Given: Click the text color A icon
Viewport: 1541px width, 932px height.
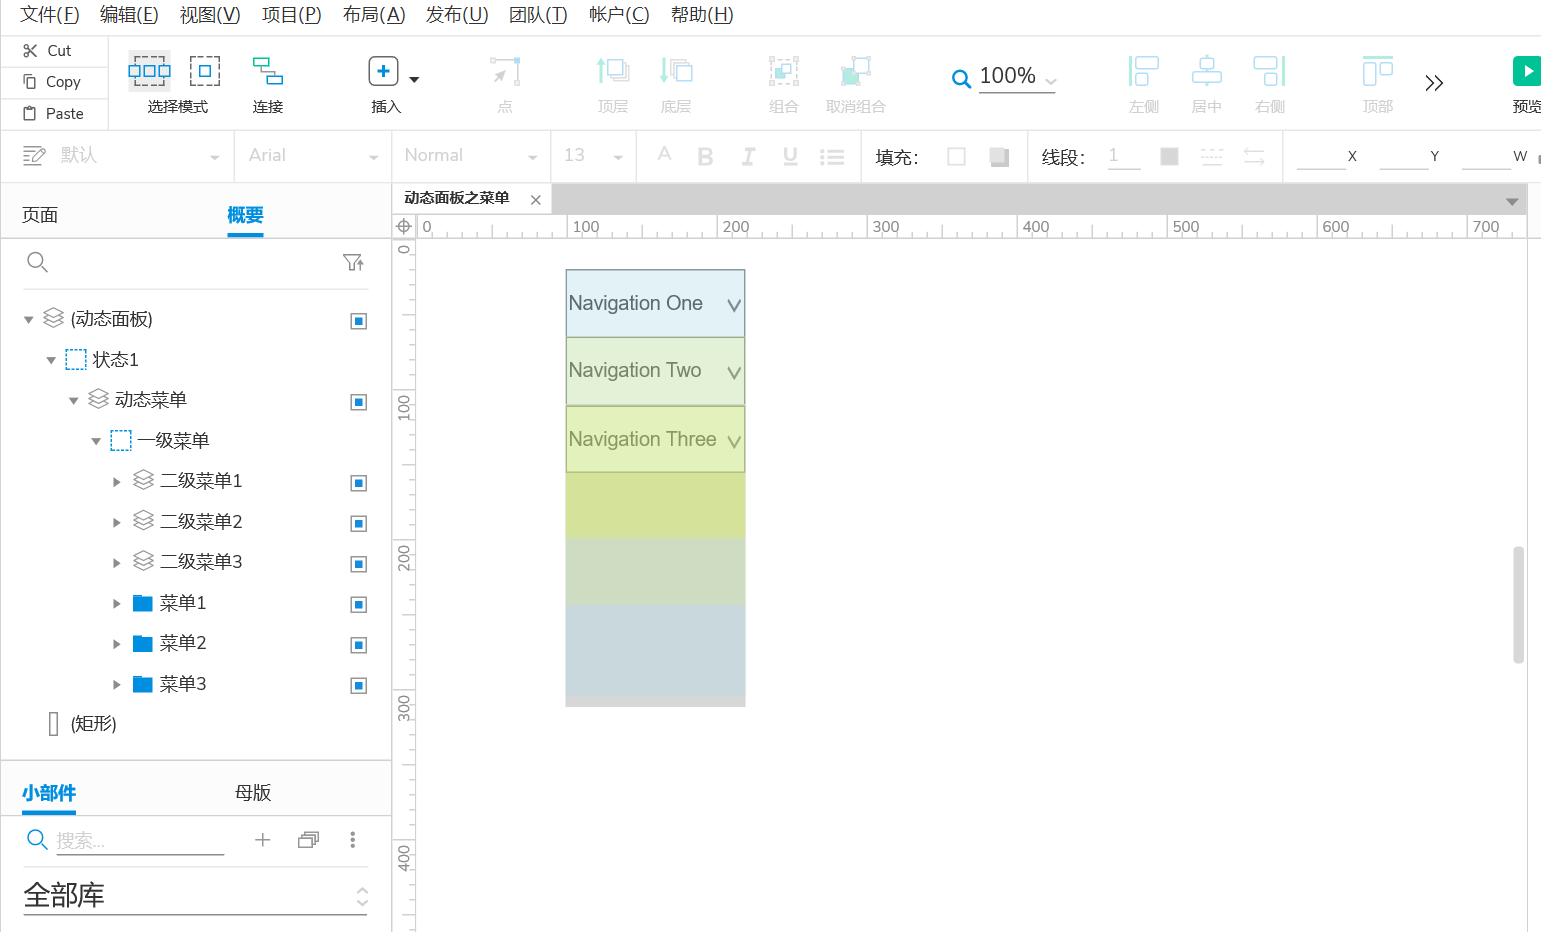Looking at the screenshot, I should tap(664, 155).
